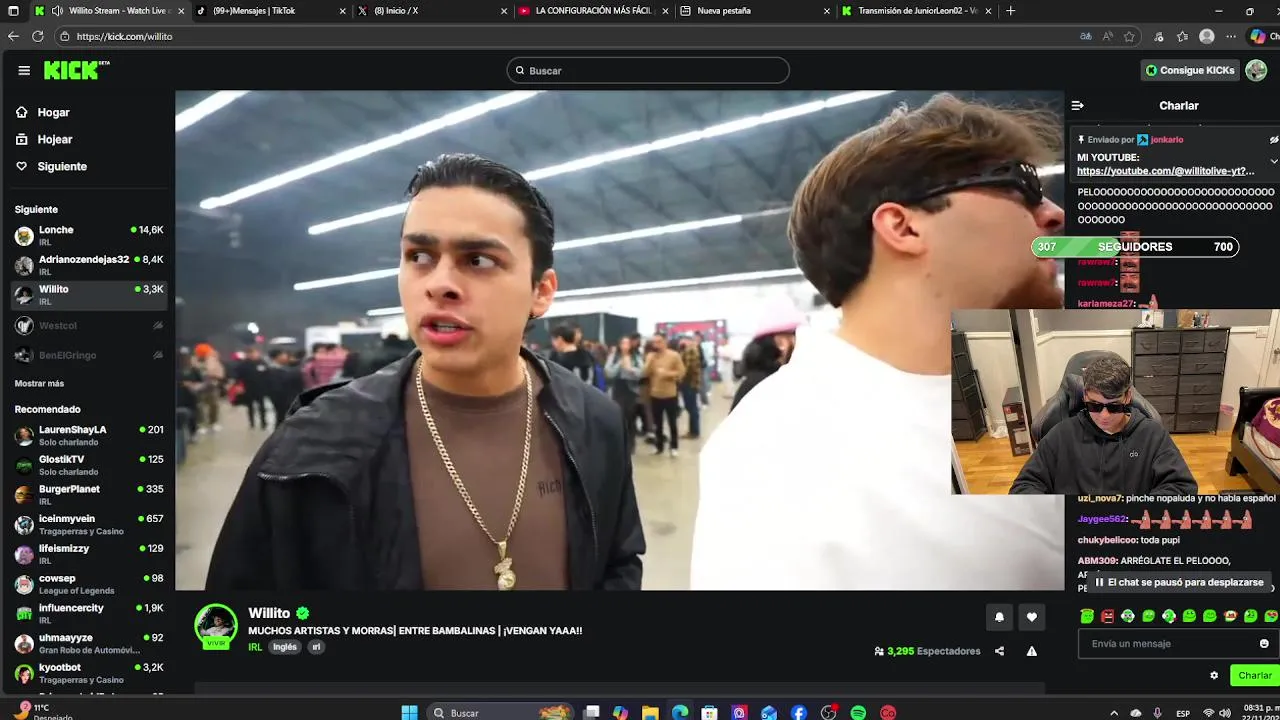The height and width of the screenshot is (720, 1280).
Task: Click the green Charlar send button
Action: tap(1254, 676)
